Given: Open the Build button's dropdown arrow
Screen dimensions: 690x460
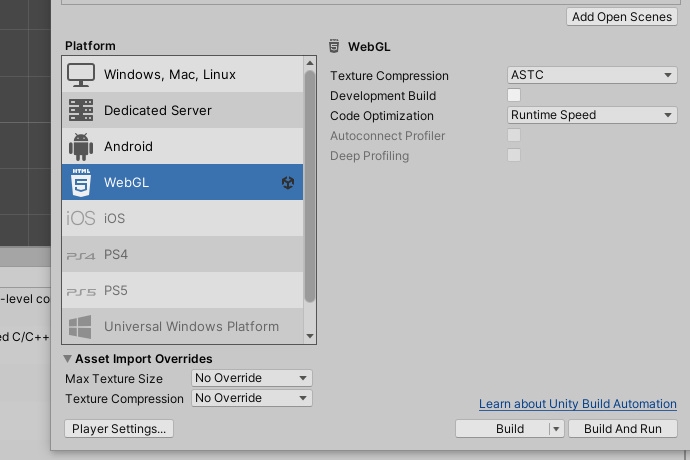Looking at the screenshot, I should tap(556, 429).
